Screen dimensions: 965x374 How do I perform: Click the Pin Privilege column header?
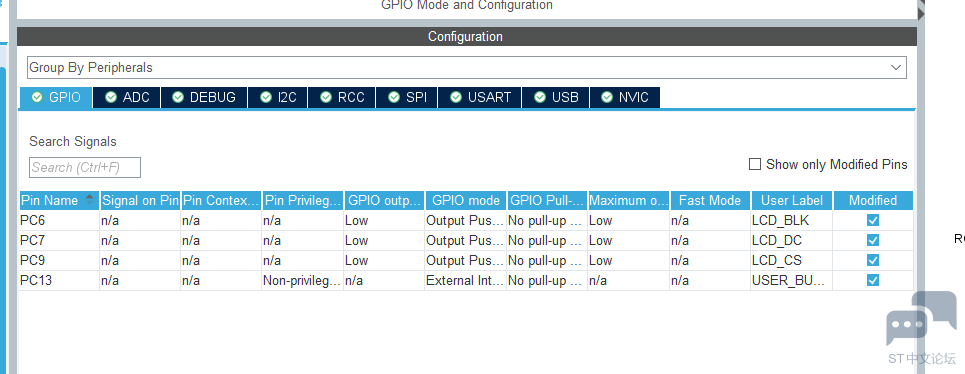pyautogui.click(x=303, y=201)
